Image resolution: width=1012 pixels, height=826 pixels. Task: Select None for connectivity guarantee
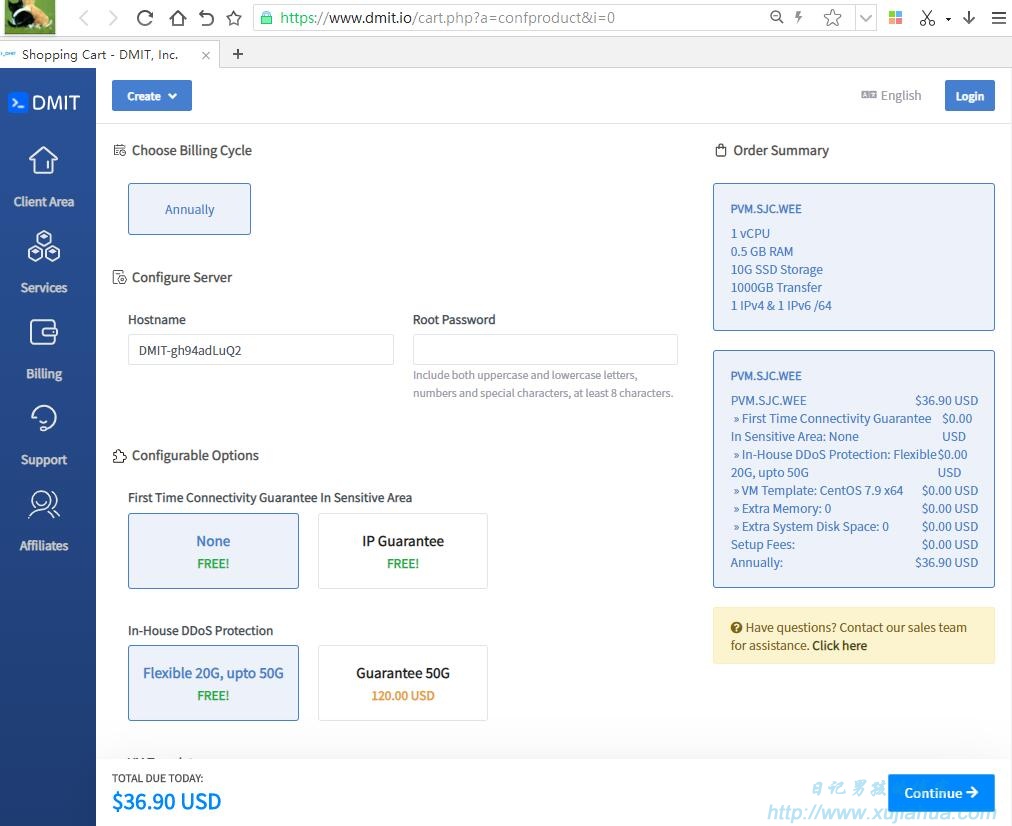213,551
